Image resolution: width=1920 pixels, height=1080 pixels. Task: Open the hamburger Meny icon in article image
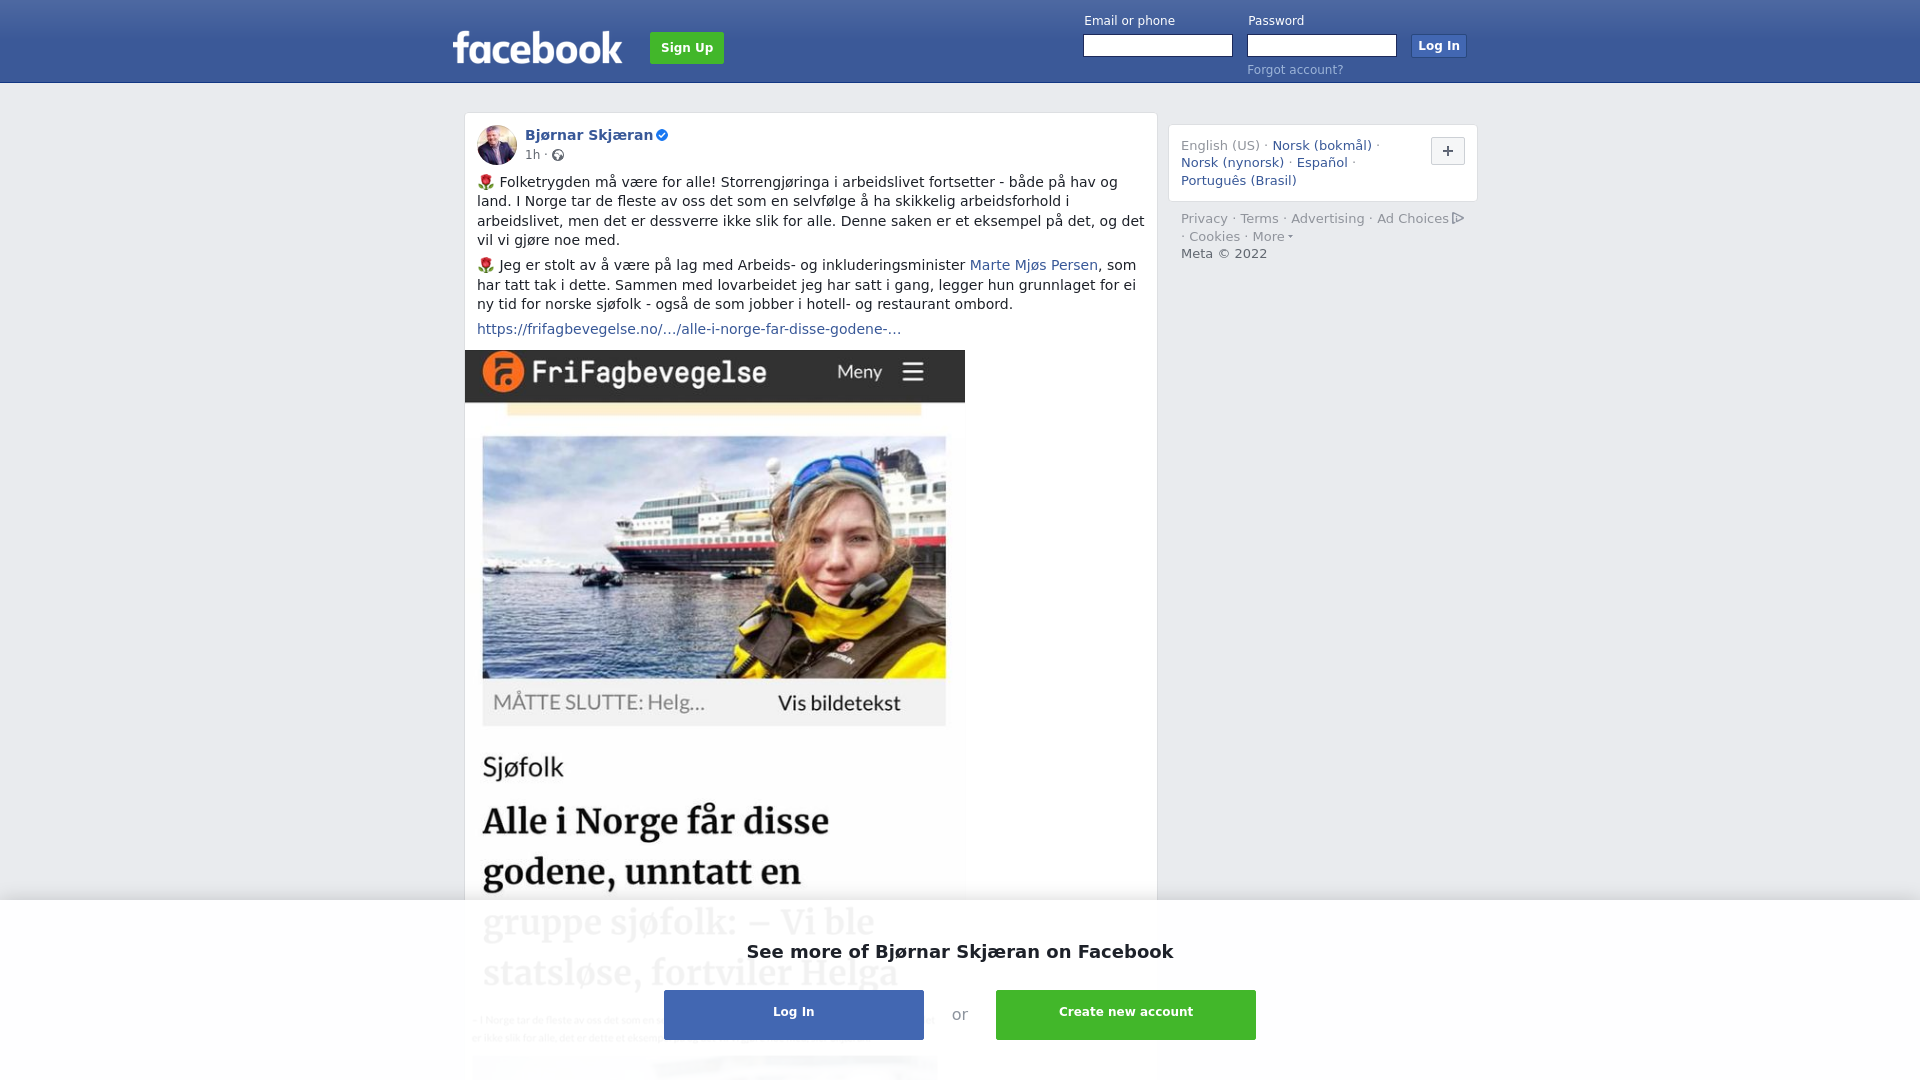coord(913,372)
